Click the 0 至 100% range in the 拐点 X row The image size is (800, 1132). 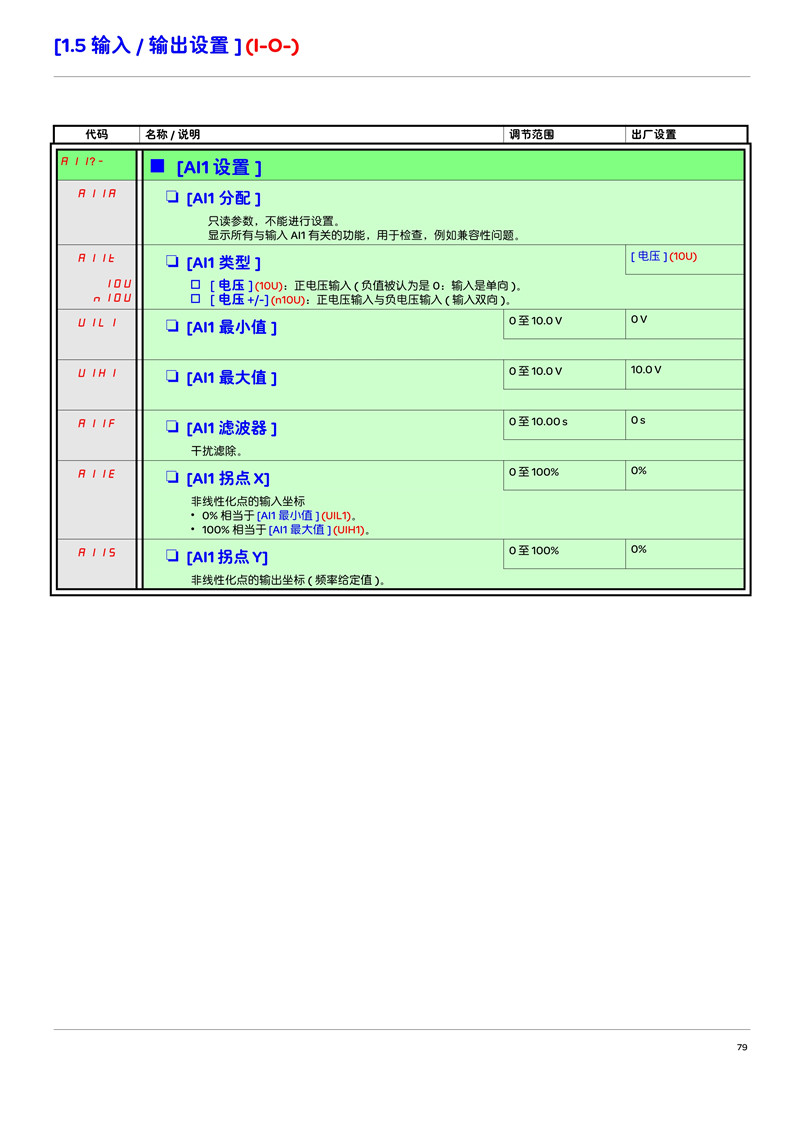(x=534, y=472)
